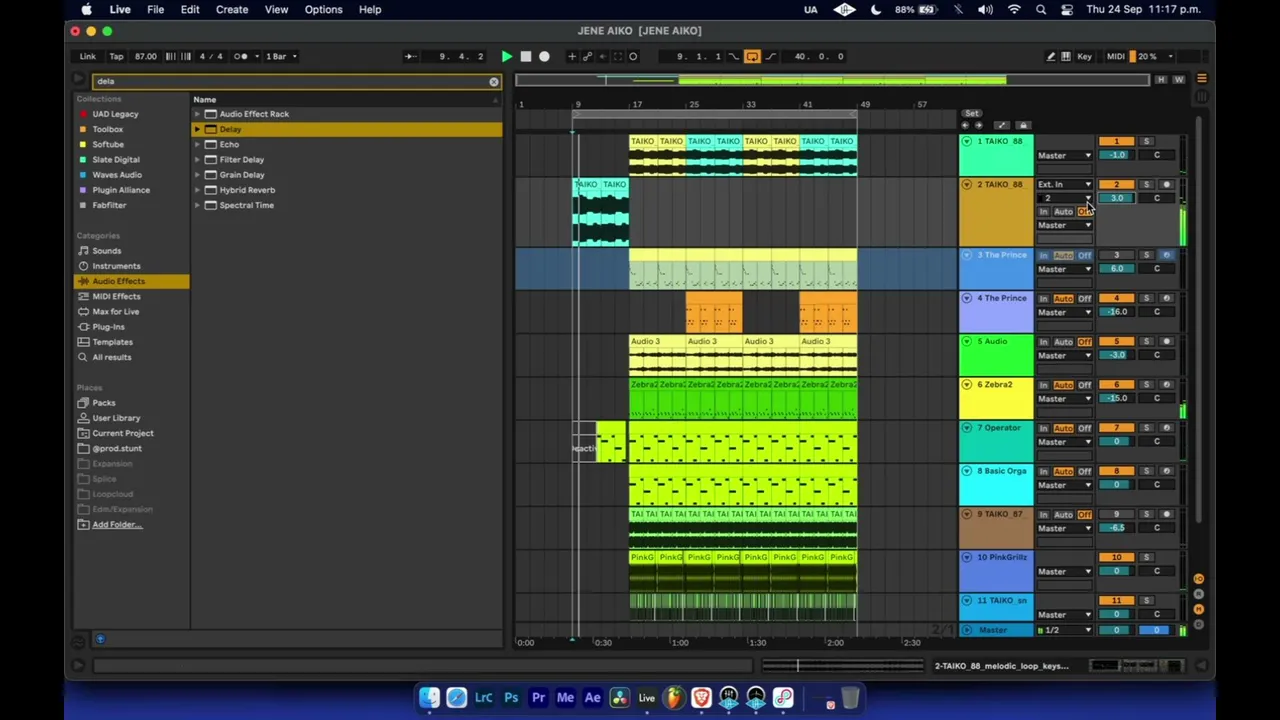Open the Create menu

pyautogui.click(x=231, y=9)
